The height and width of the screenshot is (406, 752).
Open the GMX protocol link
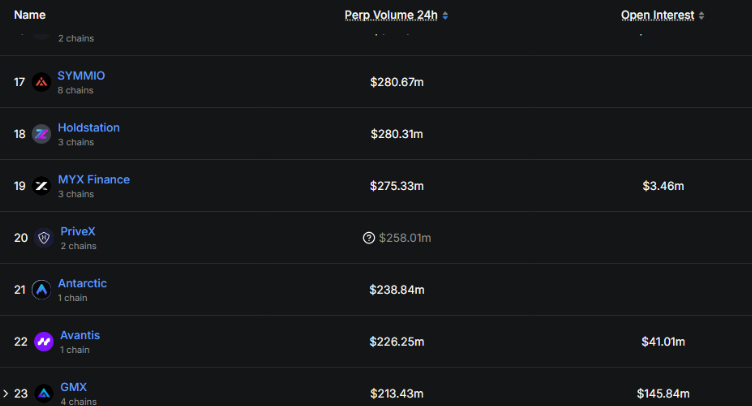coord(72,387)
